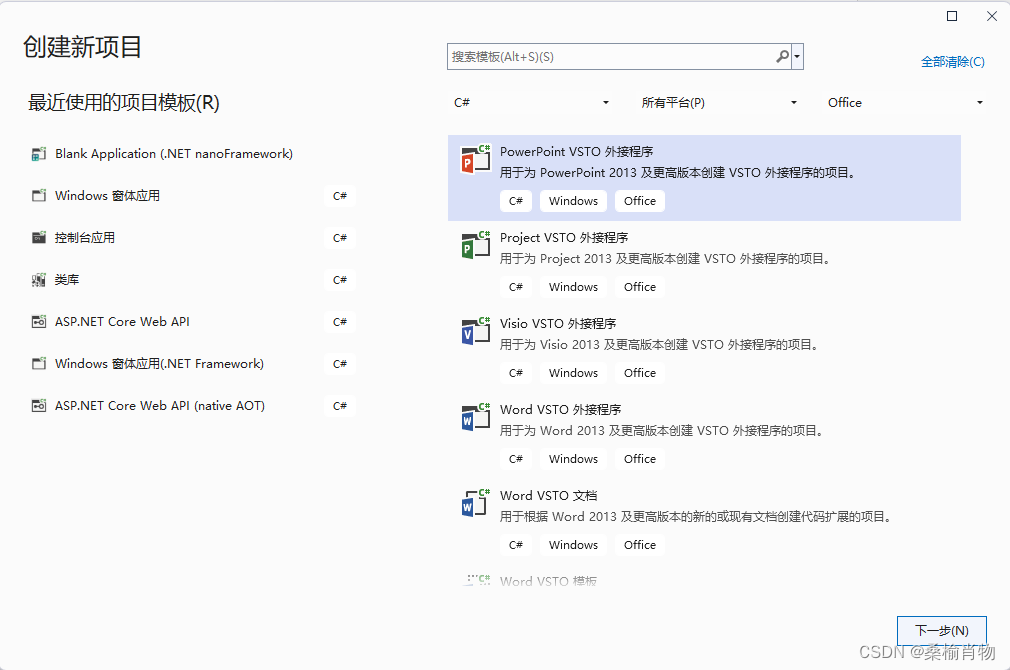
Task: Click the ASP.NET Core Web API icon
Action: click(39, 321)
